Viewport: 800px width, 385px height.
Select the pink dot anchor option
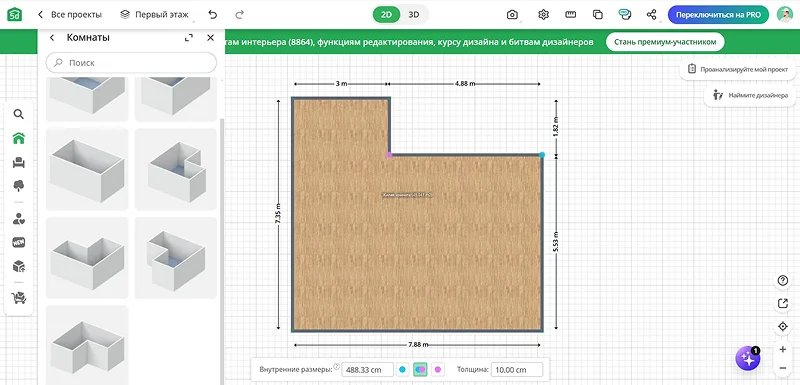click(437, 370)
